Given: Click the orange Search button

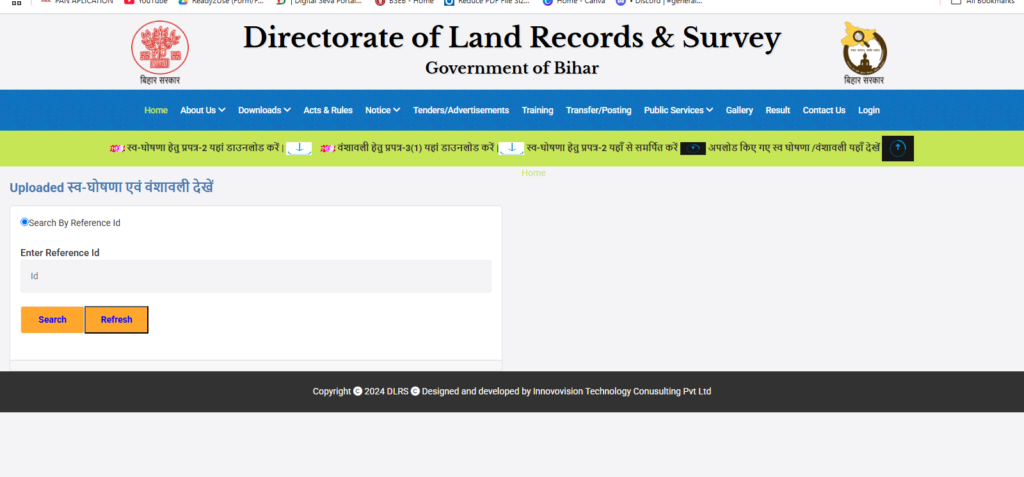Looking at the screenshot, I should click(x=52, y=320).
